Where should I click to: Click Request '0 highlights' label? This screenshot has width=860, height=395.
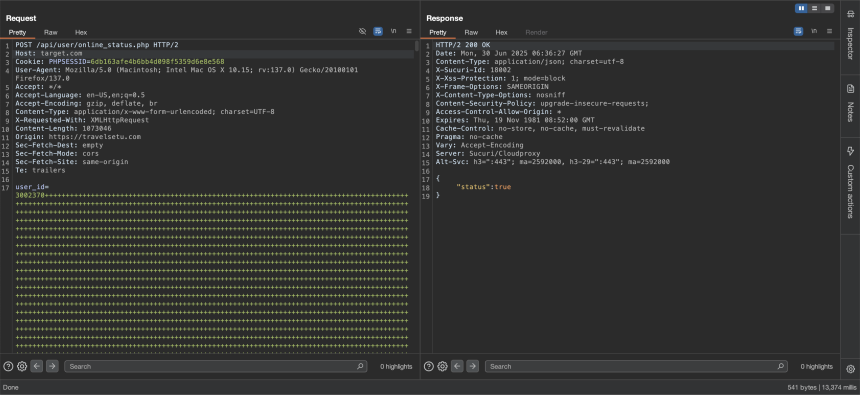click(x=396, y=366)
